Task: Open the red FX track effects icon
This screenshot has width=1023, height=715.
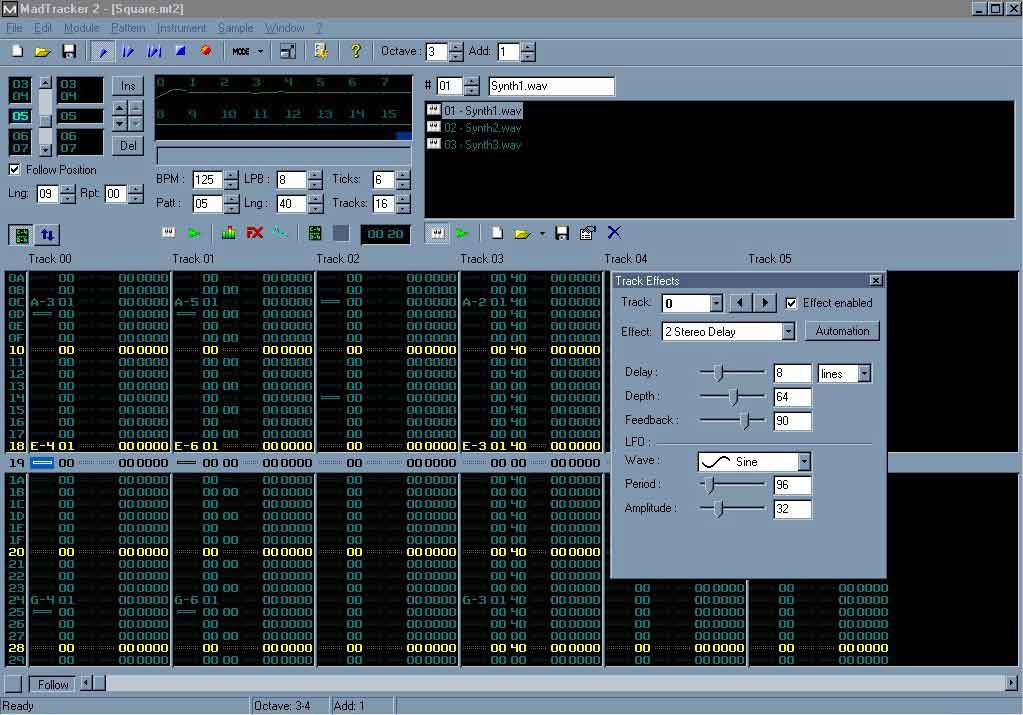Action: pyautogui.click(x=255, y=233)
